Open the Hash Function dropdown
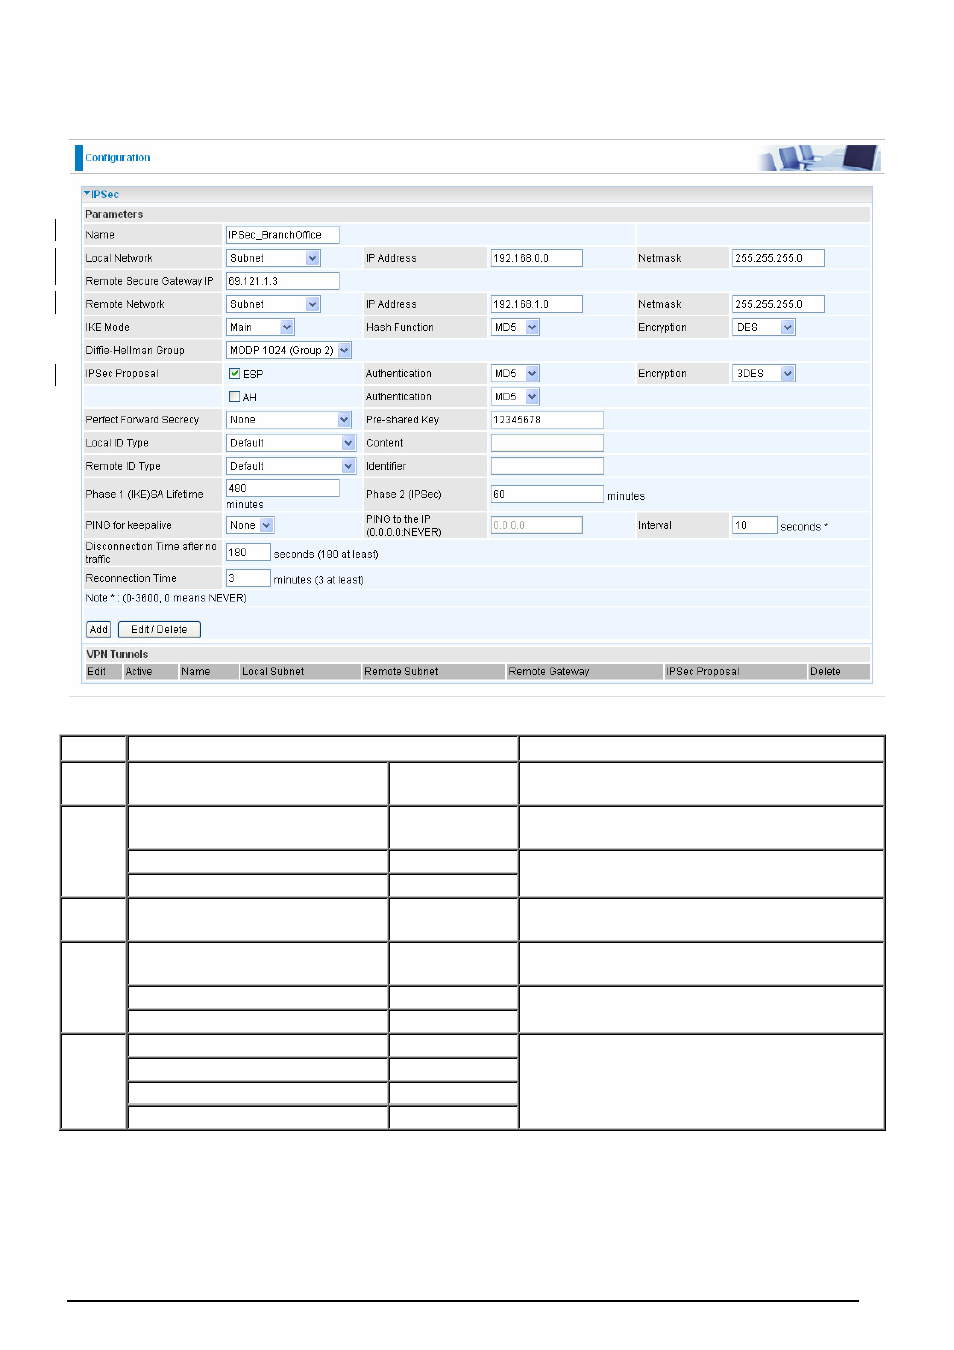This screenshot has height=1350, width=954. pyautogui.click(x=515, y=327)
